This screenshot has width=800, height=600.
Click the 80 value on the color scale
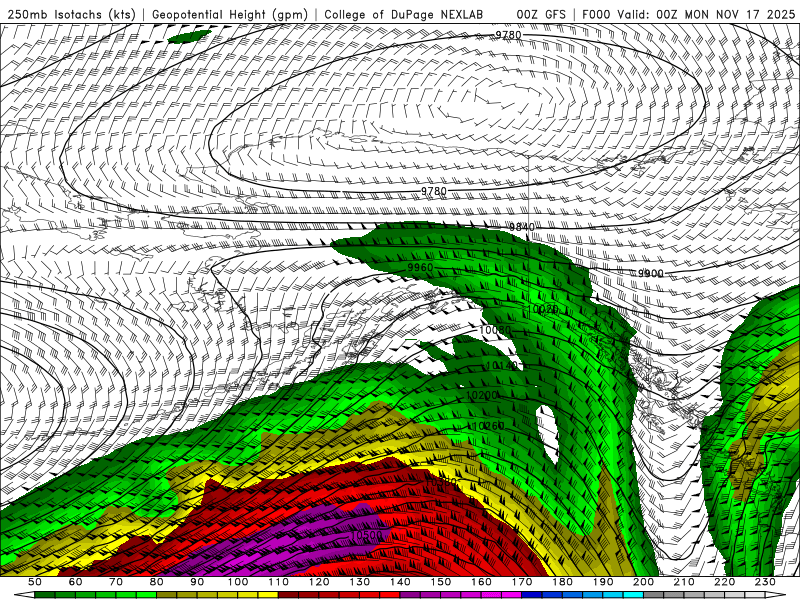157,582
